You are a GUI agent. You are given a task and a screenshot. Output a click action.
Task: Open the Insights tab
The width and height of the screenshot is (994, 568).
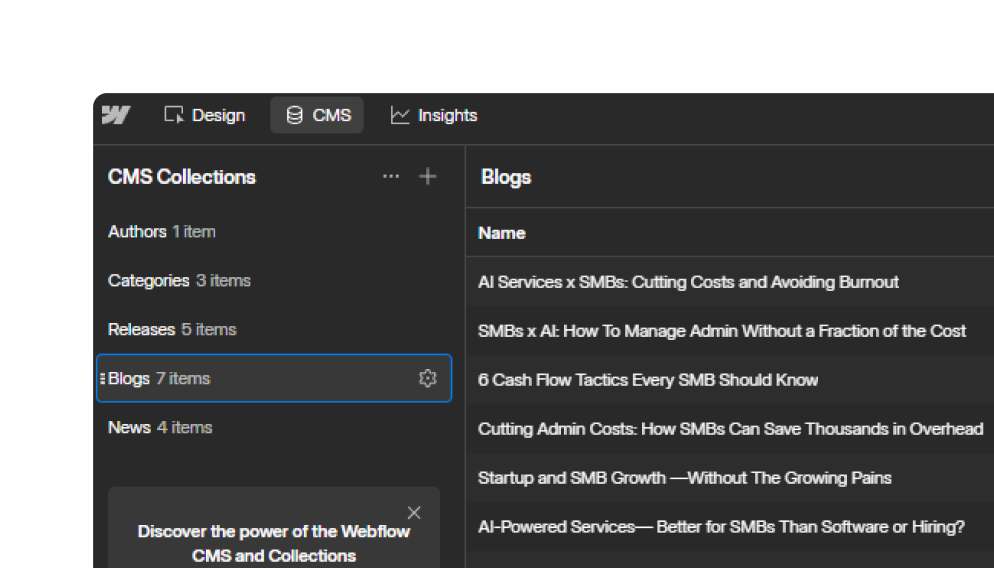[x=434, y=115]
